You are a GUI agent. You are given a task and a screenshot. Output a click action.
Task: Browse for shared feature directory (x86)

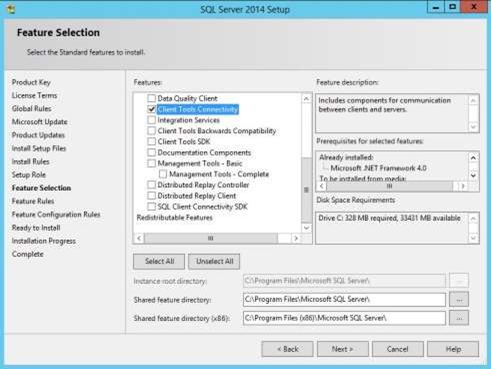point(459,318)
